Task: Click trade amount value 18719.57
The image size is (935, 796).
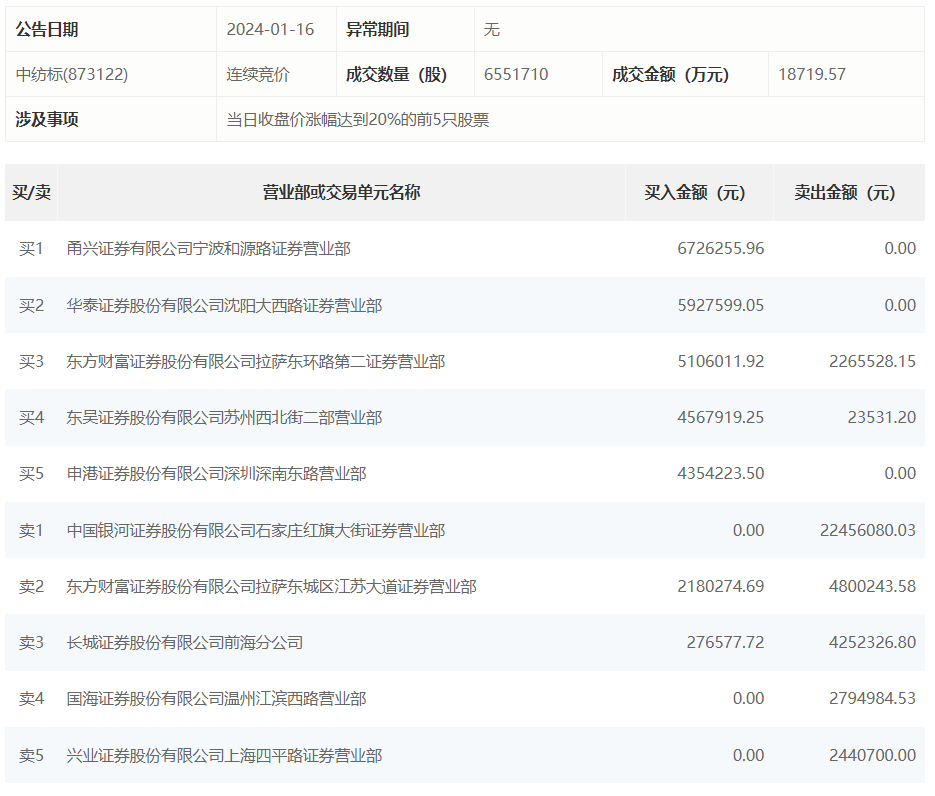Action: click(x=812, y=75)
